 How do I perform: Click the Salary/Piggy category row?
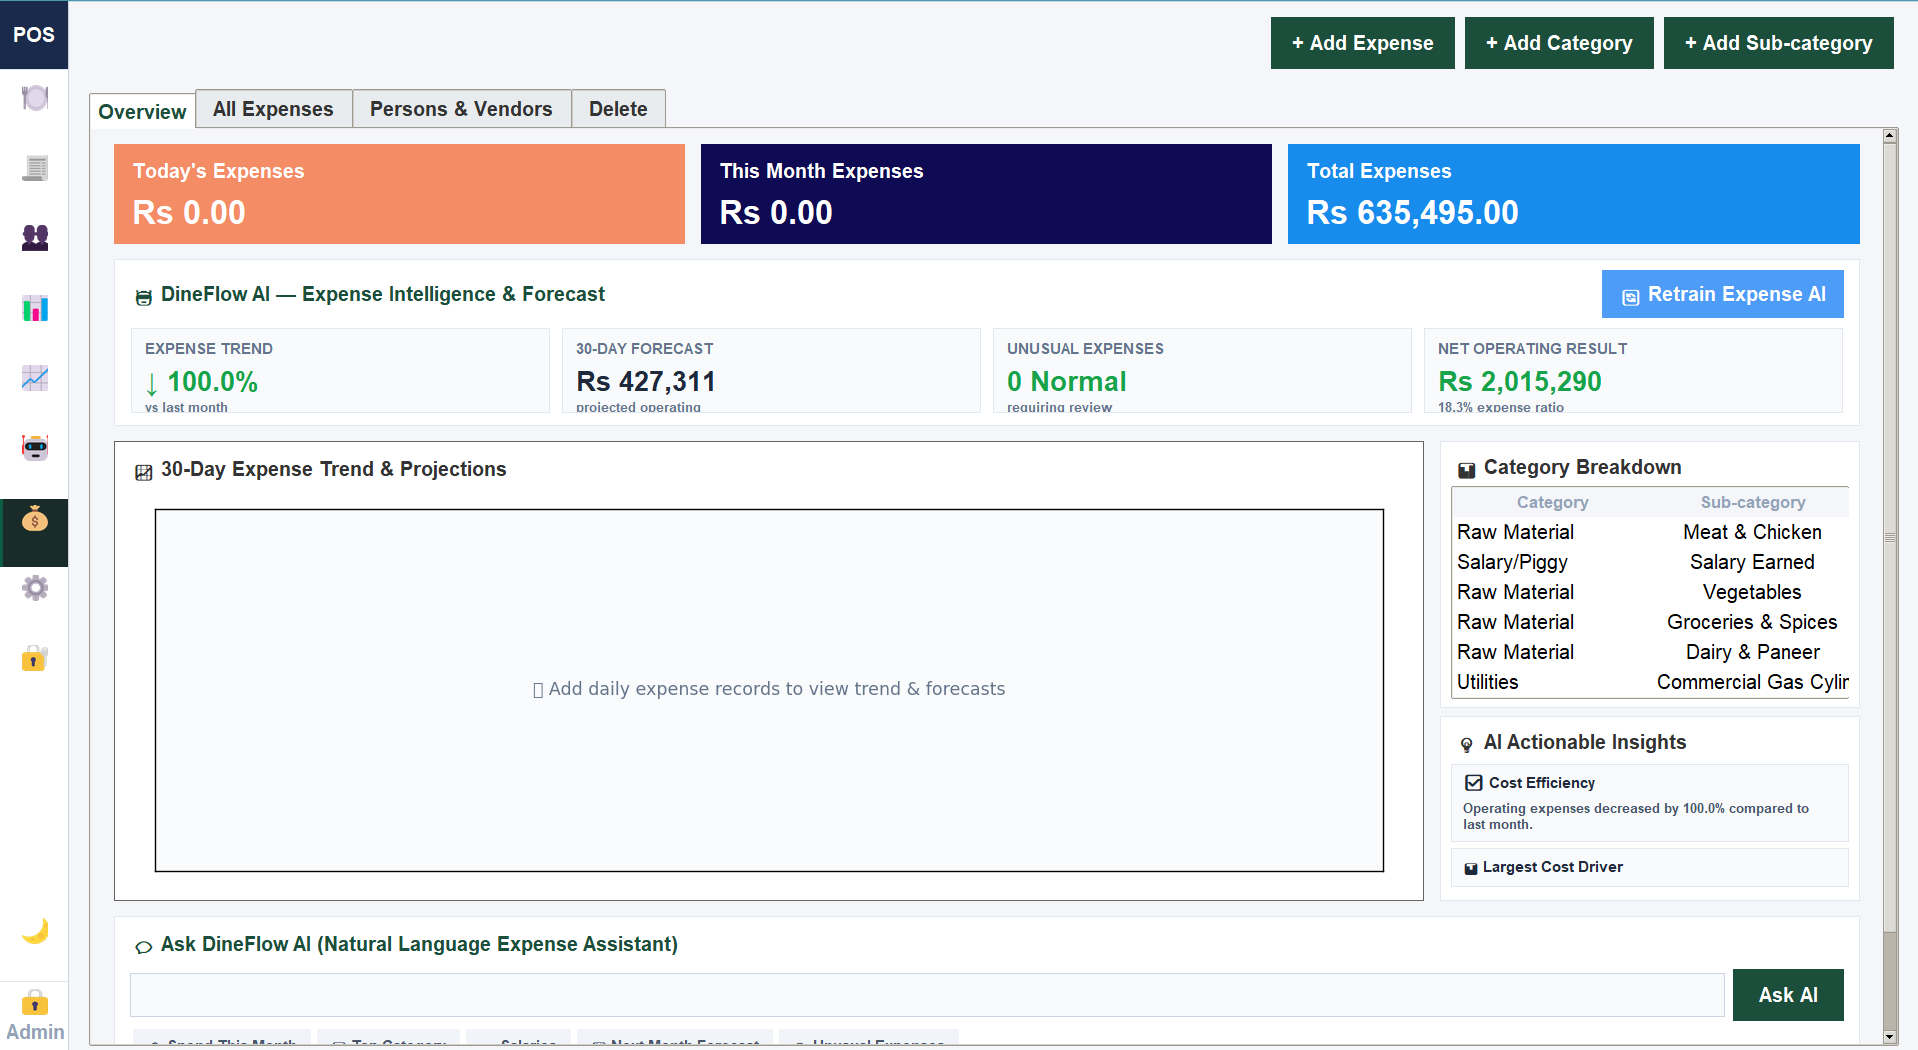[1650, 562]
